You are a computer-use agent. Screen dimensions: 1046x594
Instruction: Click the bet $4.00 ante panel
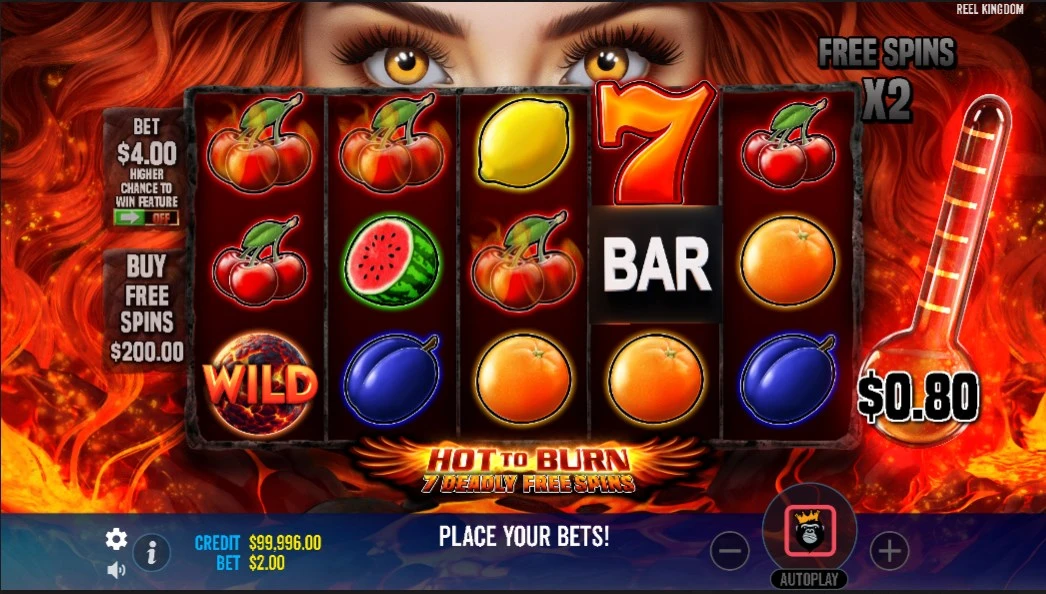click(146, 167)
